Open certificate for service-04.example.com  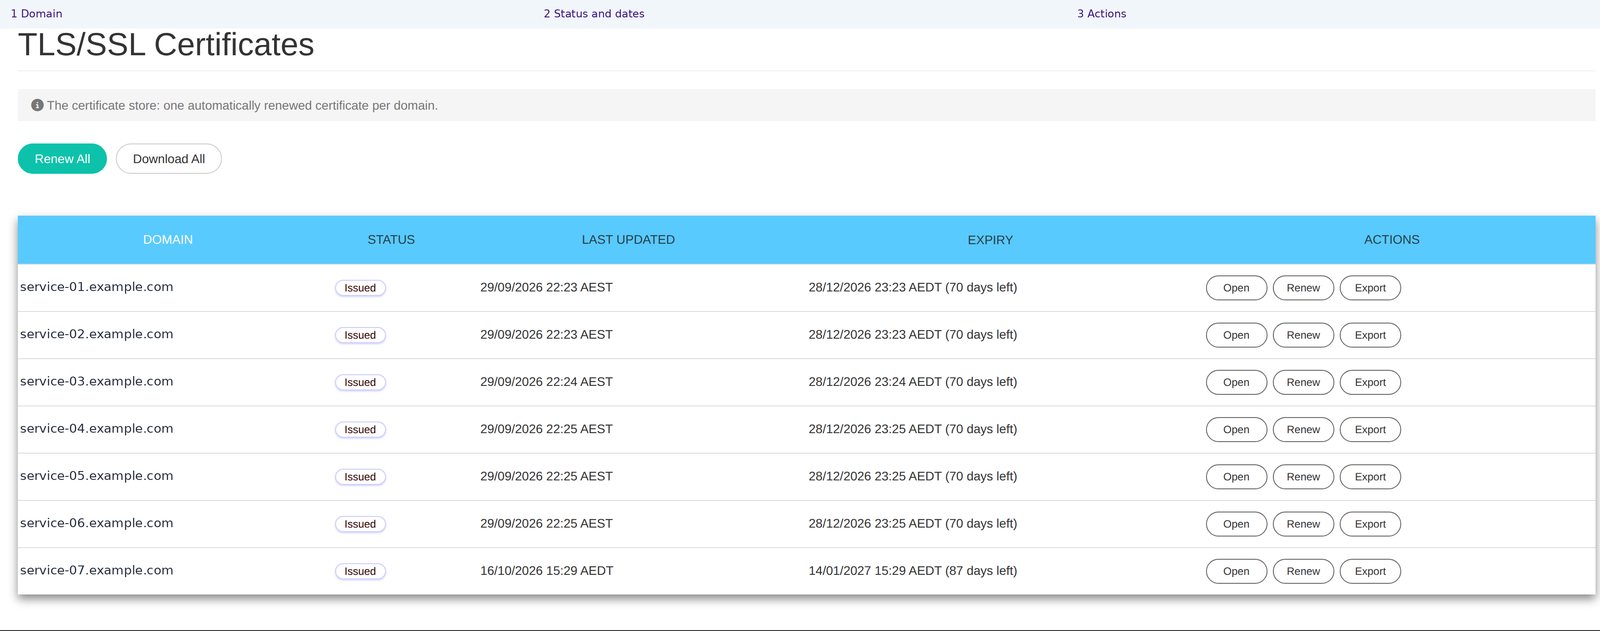click(1236, 430)
